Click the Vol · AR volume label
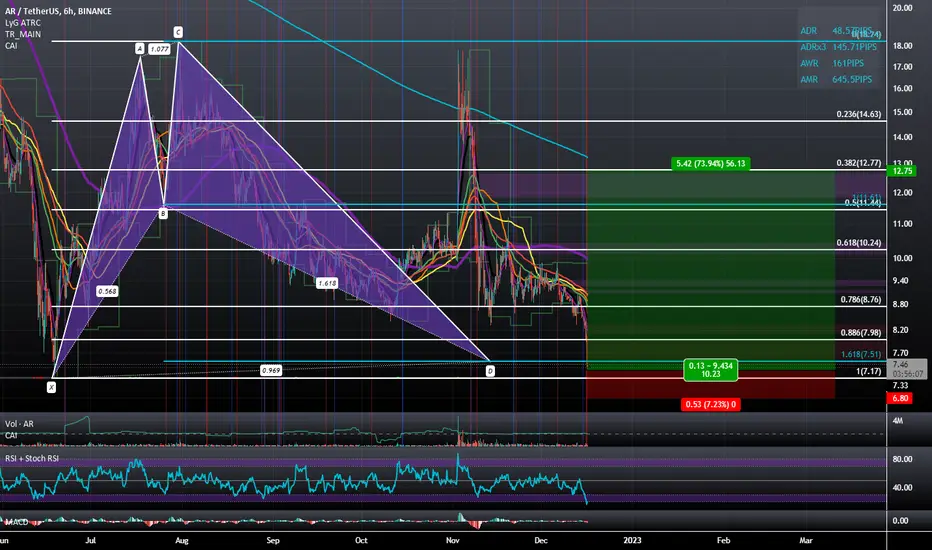The height and width of the screenshot is (550, 932). coord(19,424)
